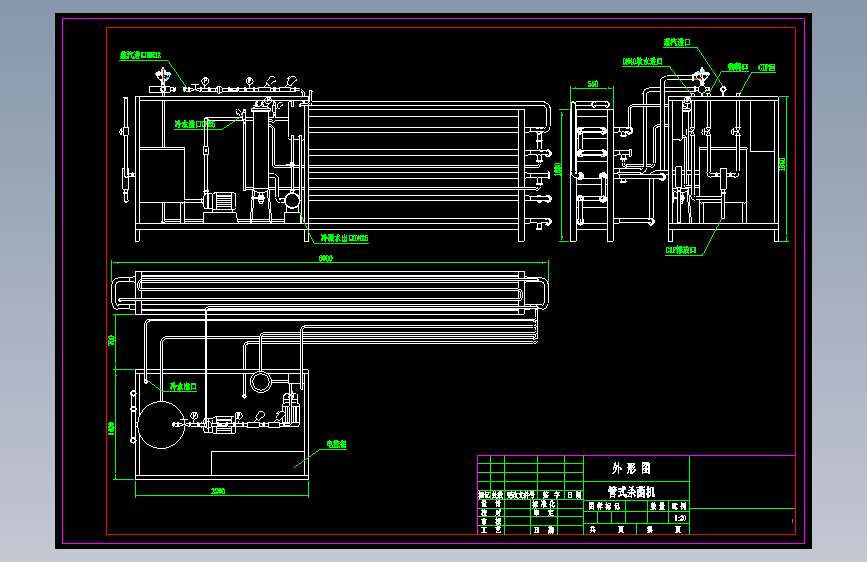
Task: Click the 标准化 cell in title block
Action: [x=544, y=504]
